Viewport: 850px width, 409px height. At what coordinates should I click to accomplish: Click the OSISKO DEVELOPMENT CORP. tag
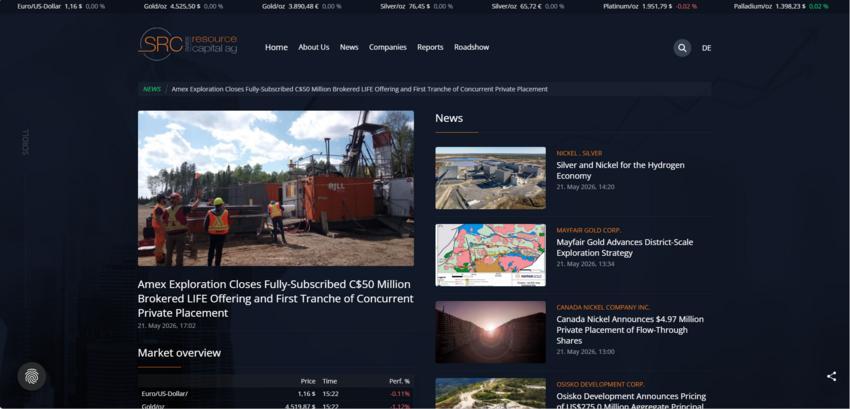point(600,385)
